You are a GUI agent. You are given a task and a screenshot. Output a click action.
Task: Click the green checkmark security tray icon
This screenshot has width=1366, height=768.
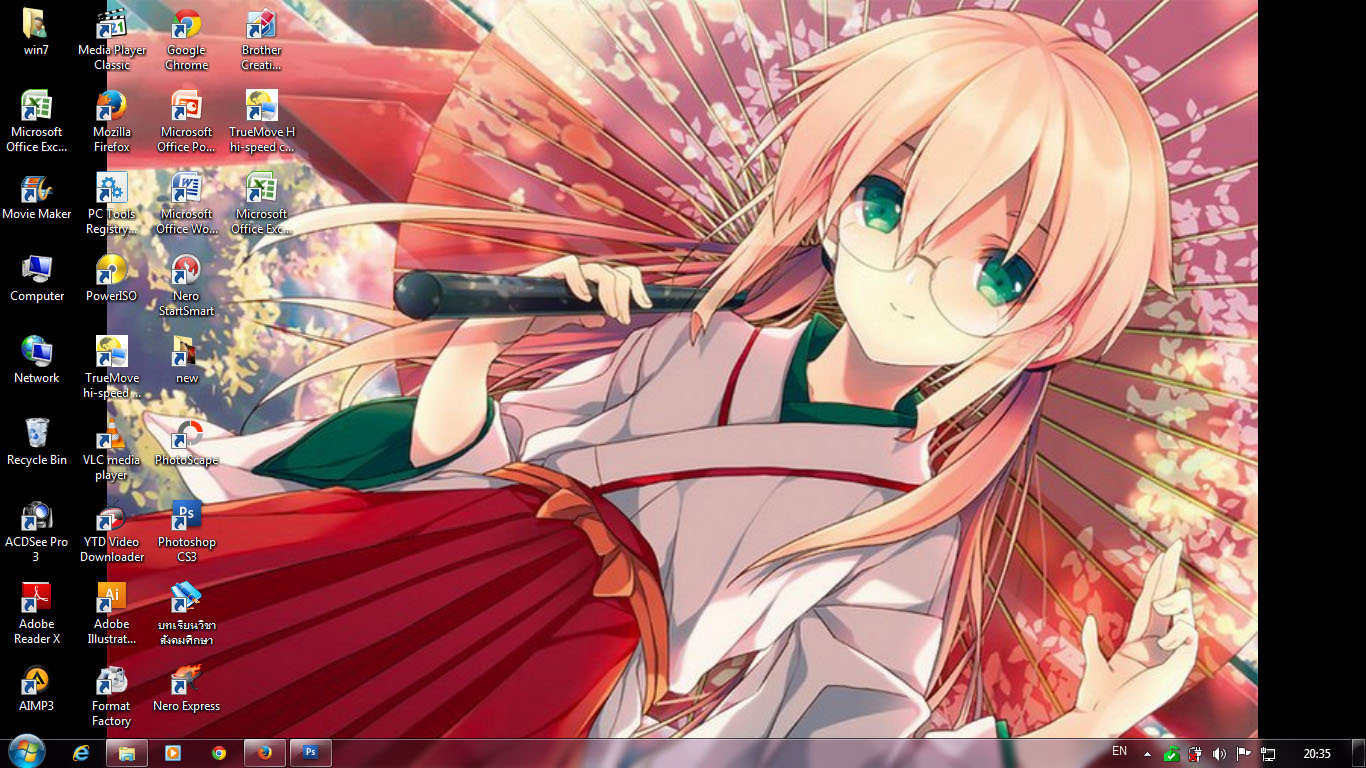pyautogui.click(x=1171, y=754)
